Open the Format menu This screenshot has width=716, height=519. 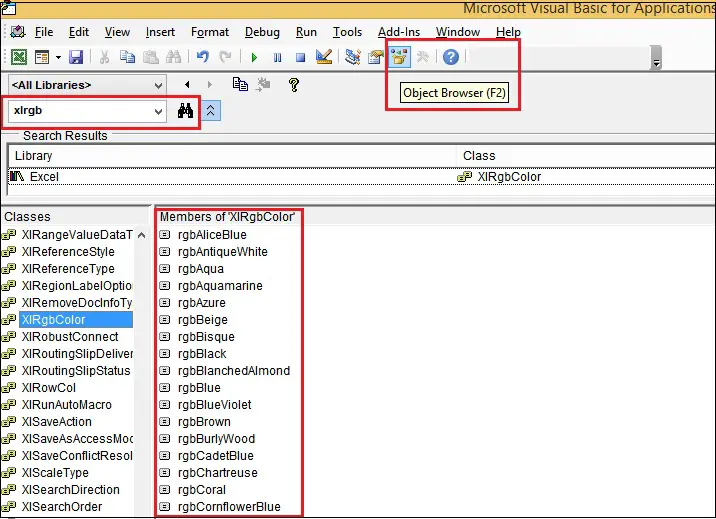(210, 32)
